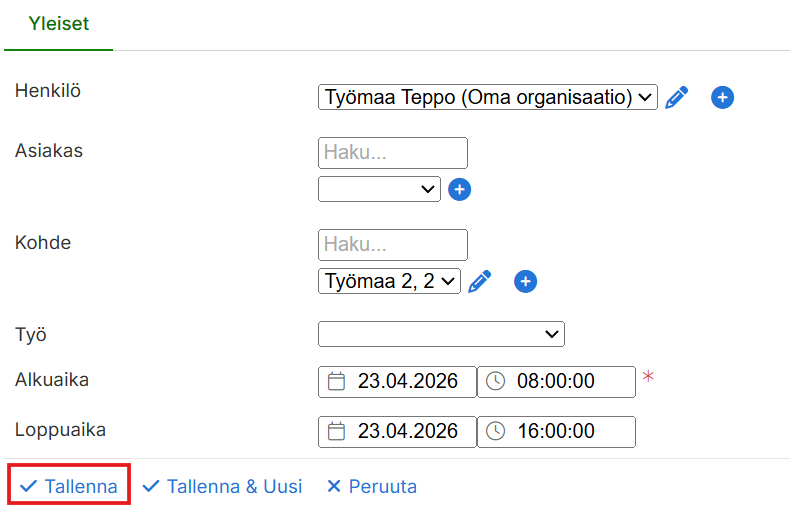790x512 pixels.
Task: Click the blue plus icon beside Henkilö
Action: 723,97
